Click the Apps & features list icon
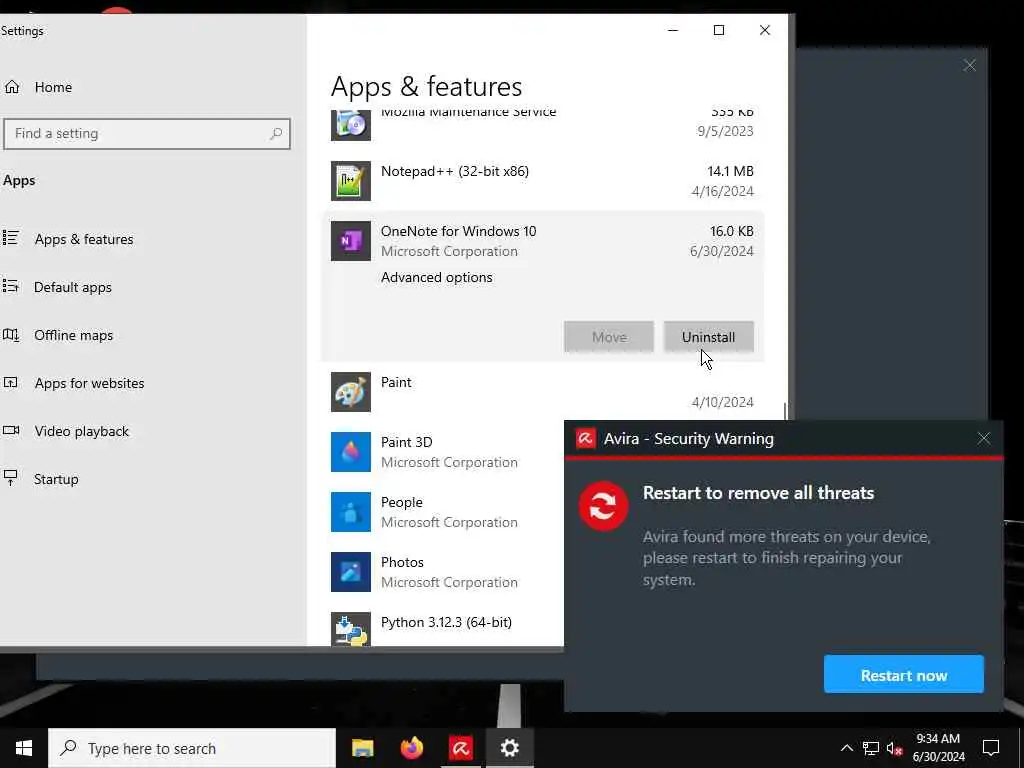 click(10, 238)
